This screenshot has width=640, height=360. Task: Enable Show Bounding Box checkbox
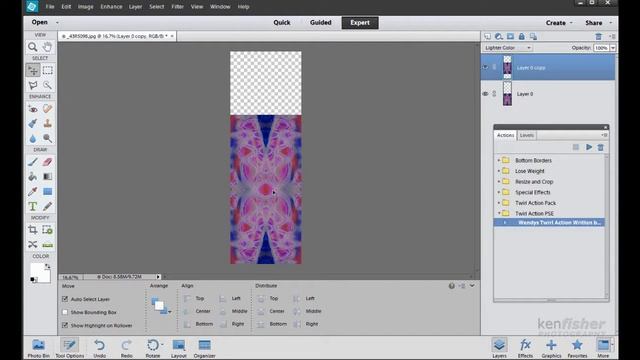65,312
